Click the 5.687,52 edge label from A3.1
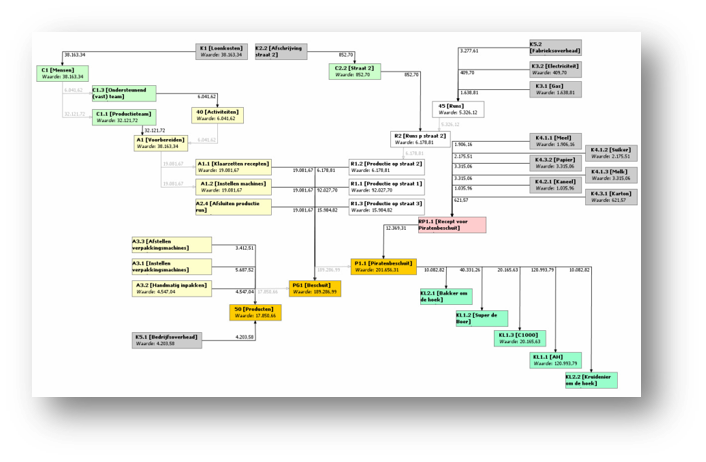The width and height of the screenshot is (706, 462). tap(244, 270)
